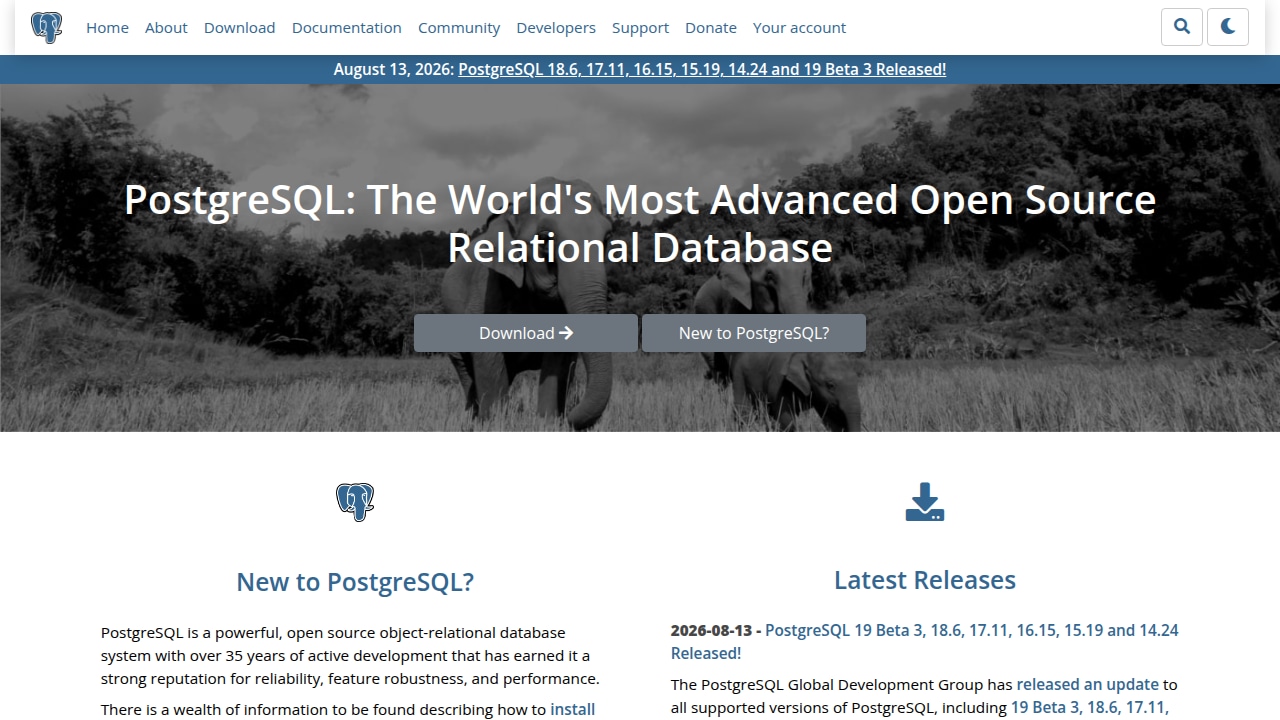
Task: Click the New to PostgreSQL? hero button
Action: click(x=754, y=333)
